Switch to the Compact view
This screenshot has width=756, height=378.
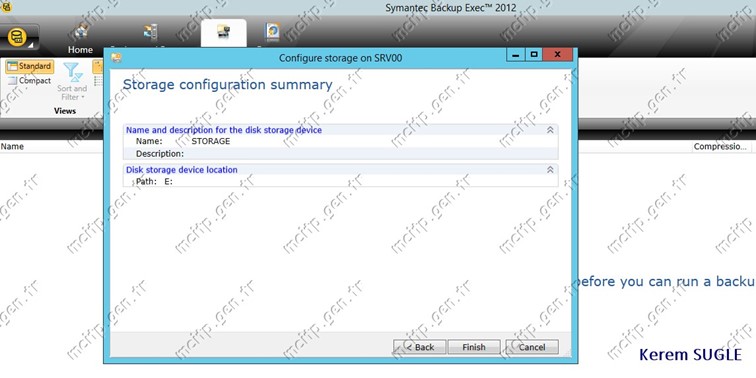click(x=29, y=81)
